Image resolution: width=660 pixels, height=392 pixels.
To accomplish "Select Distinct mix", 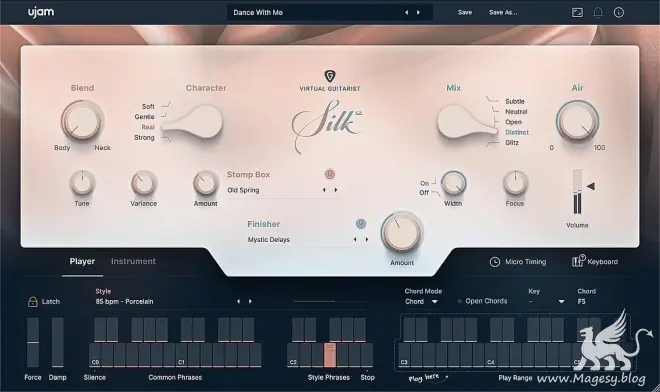I will click(517, 132).
